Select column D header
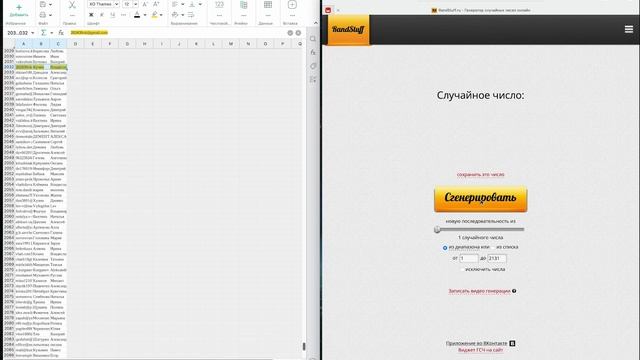Screen dimensions: 640x360 76,44
